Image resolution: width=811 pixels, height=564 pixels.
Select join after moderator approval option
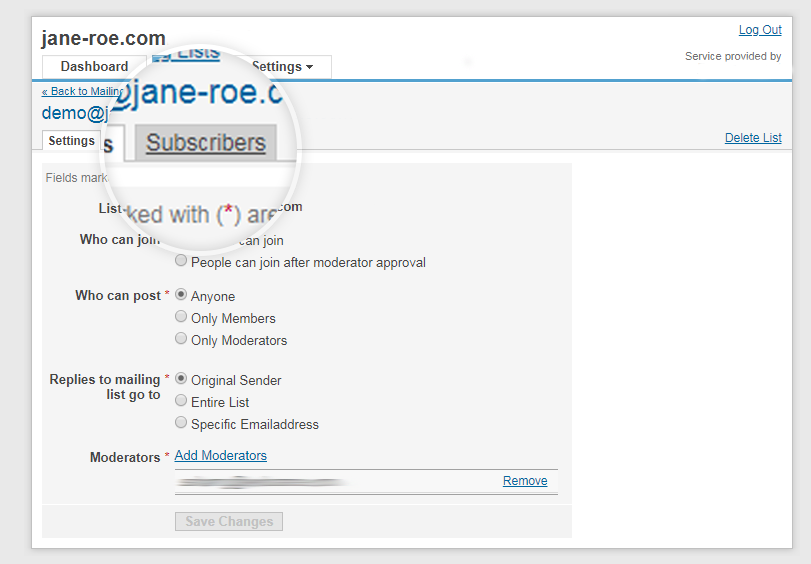(181, 261)
